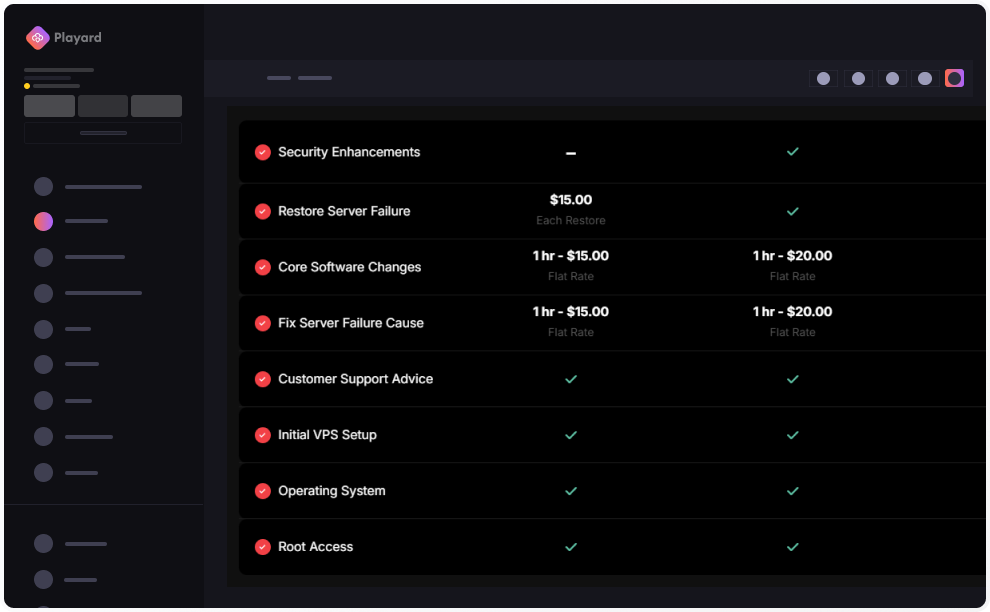Click the first round icon in top bar
Image resolution: width=990 pixels, height=612 pixels.
[x=823, y=78]
